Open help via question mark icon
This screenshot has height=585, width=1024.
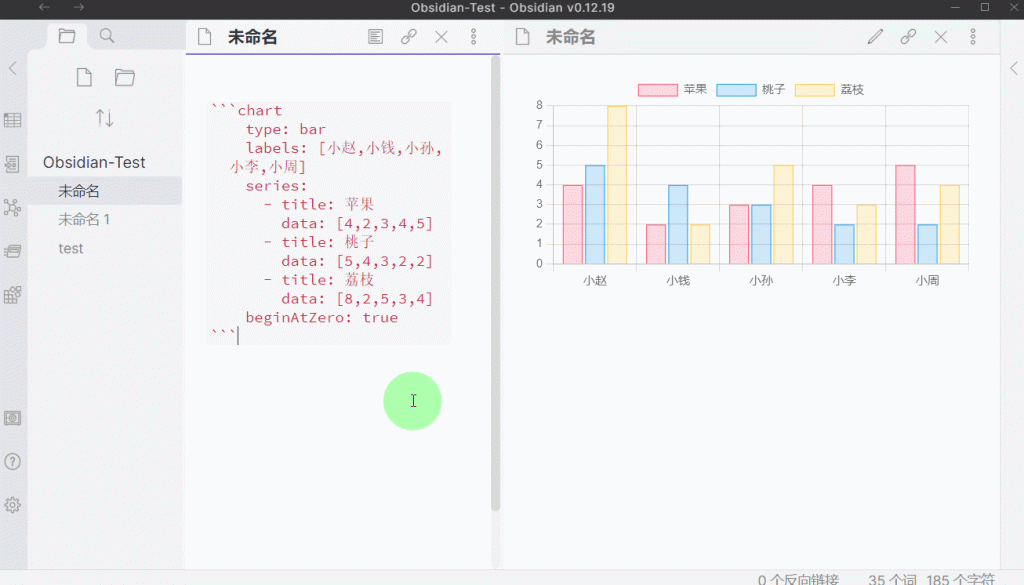(12, 462)
